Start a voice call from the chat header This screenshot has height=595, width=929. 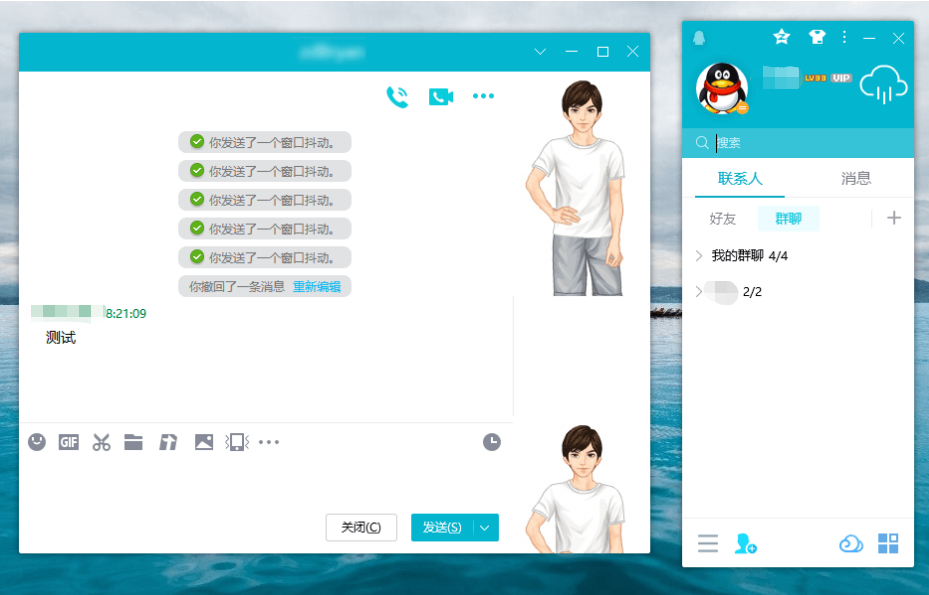tap(398, 97)
